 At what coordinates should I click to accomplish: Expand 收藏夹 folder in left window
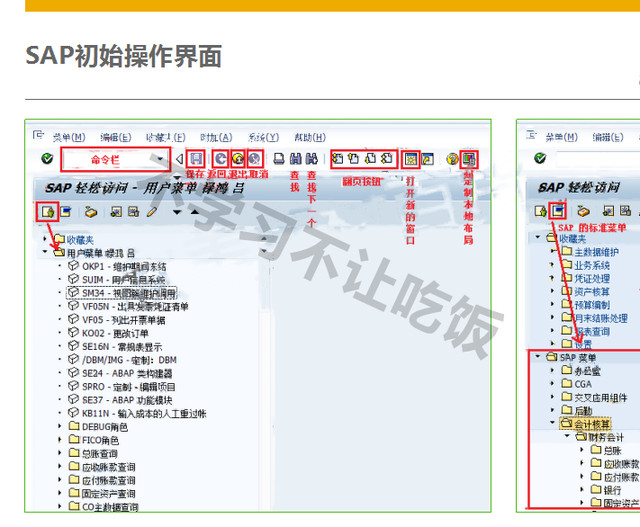pos(45,238)
